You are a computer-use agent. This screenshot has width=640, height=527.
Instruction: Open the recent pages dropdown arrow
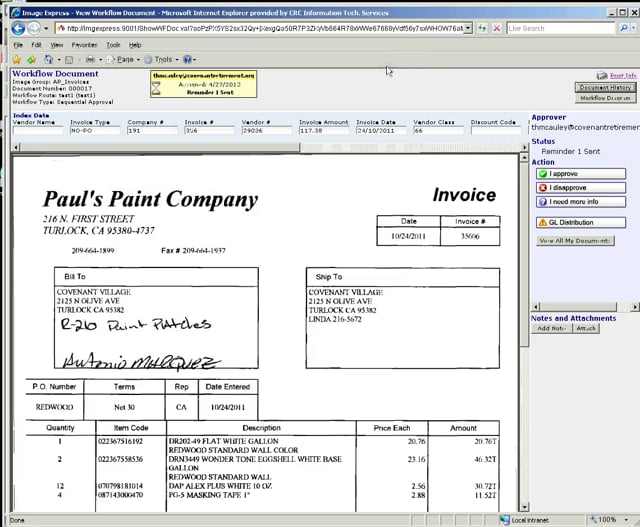coord(46,29)
